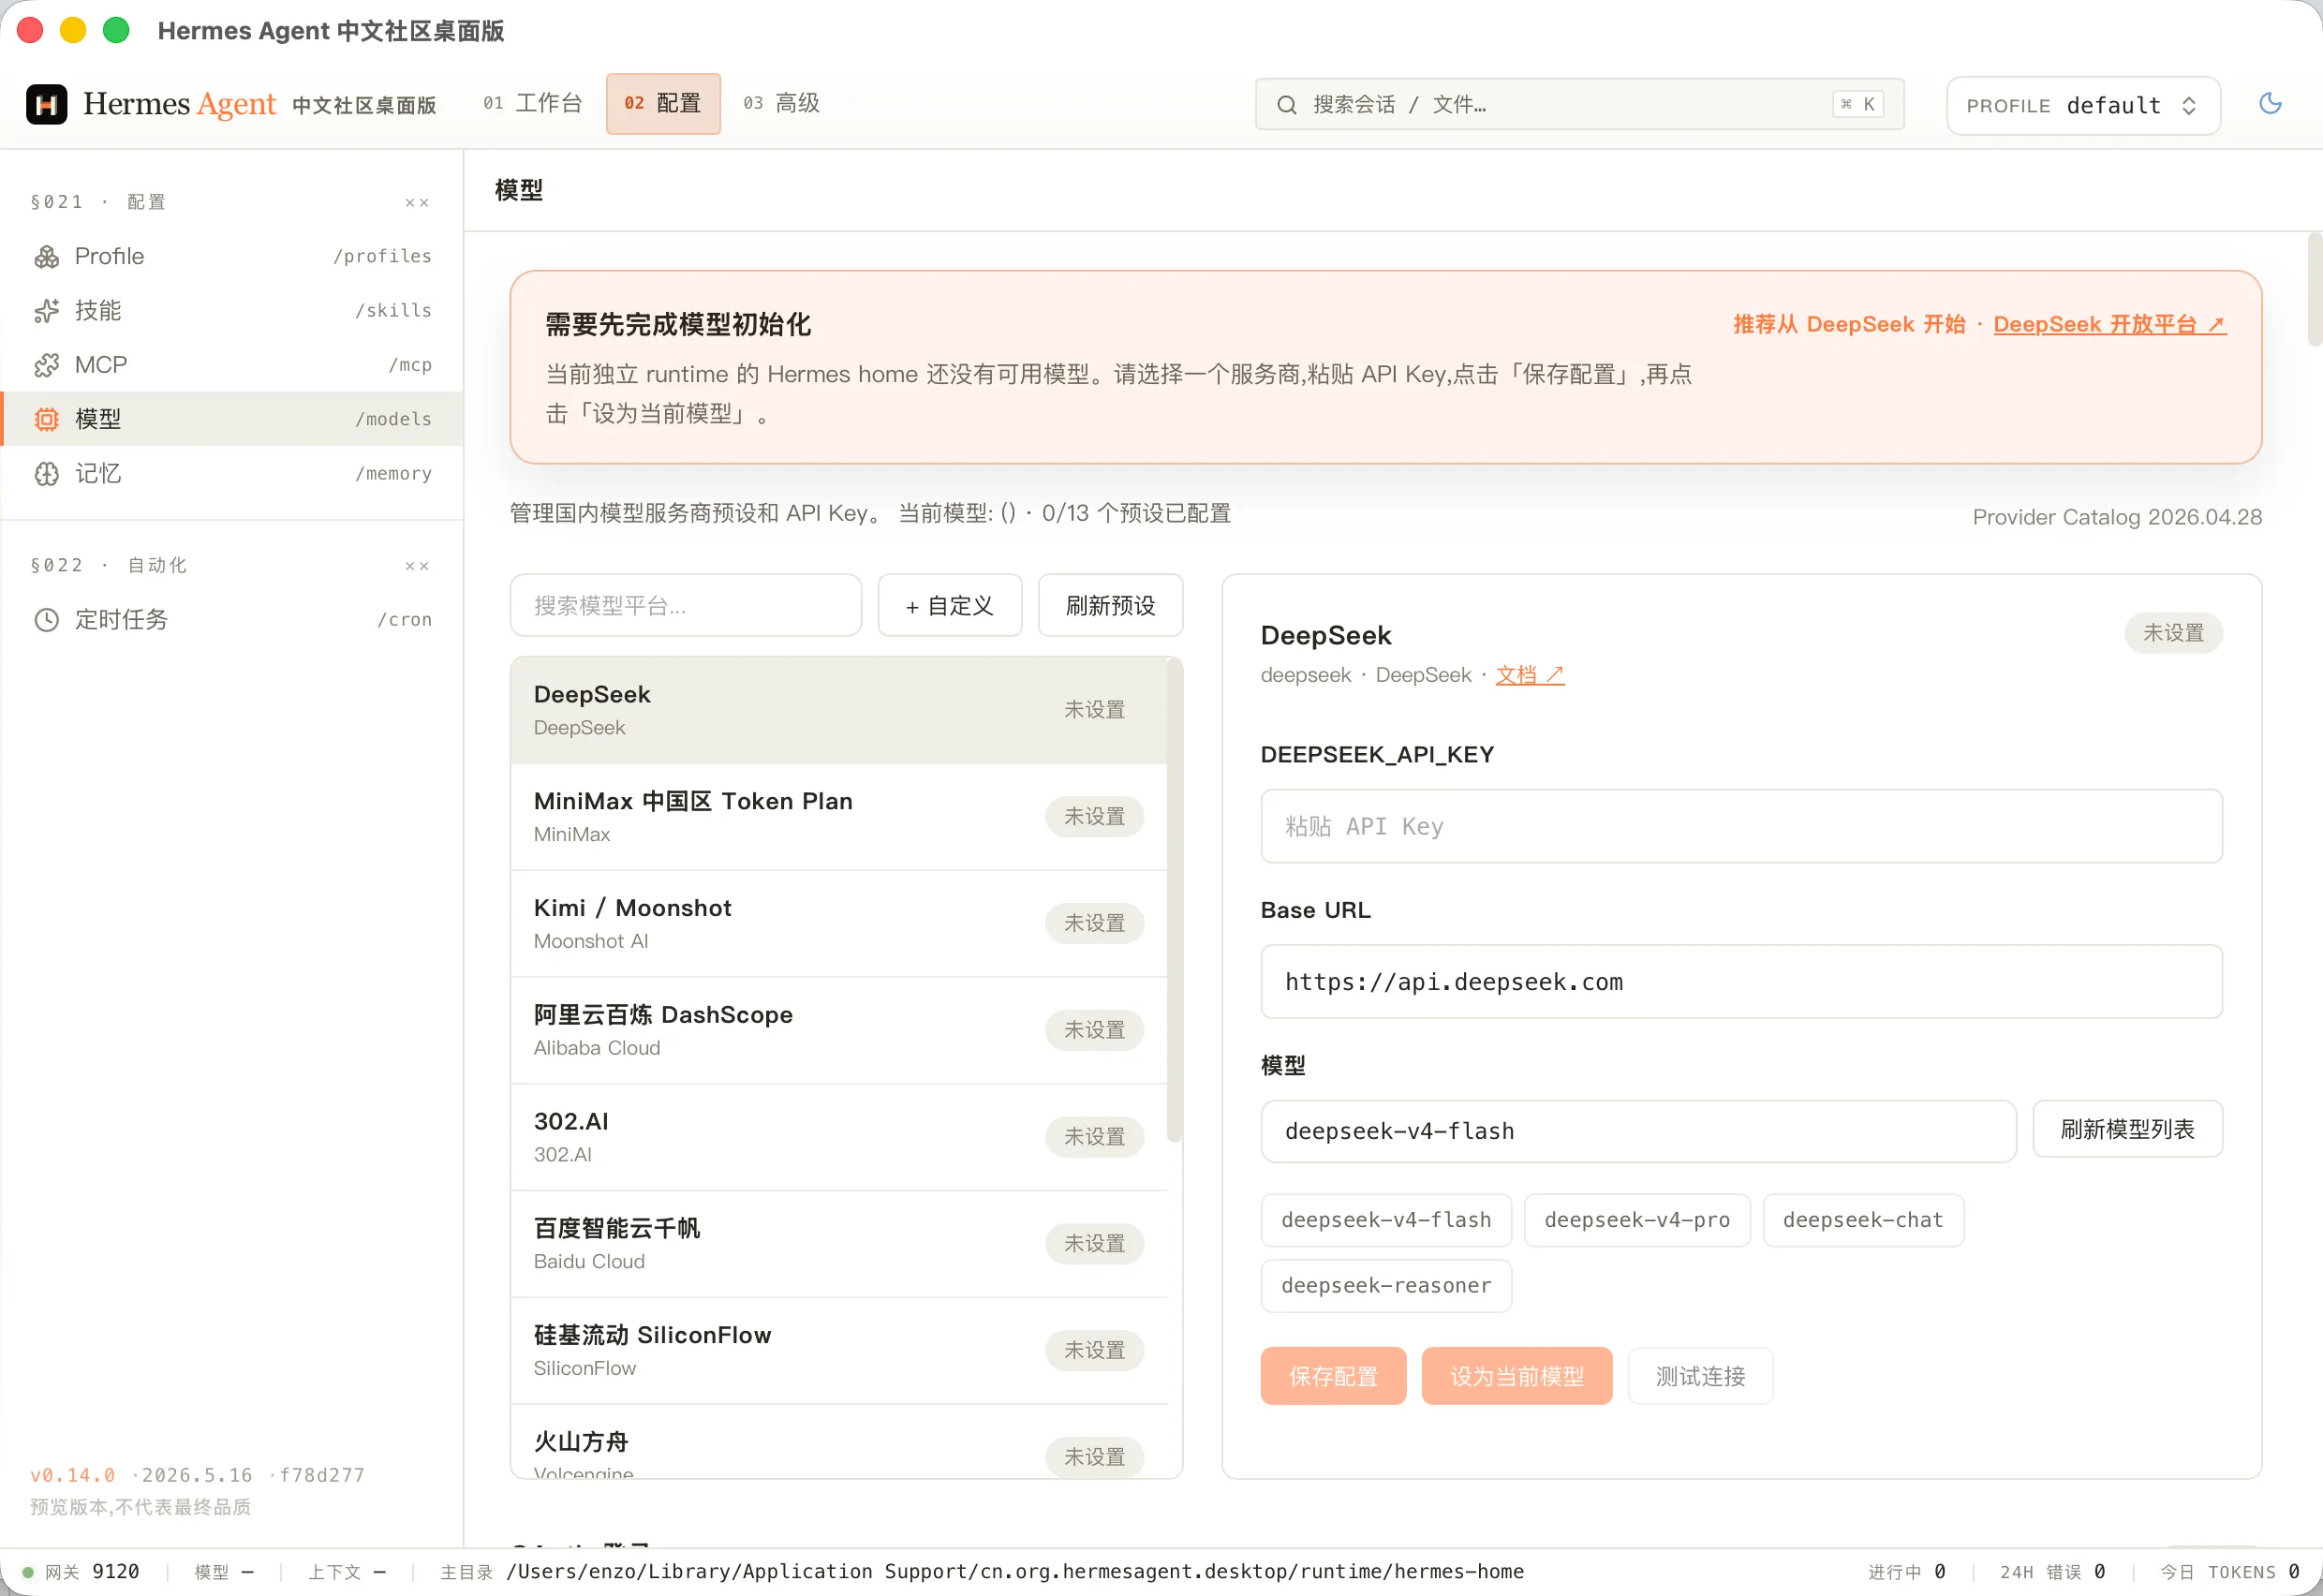The image size is (2323, 1596).
Task: Open the PROFILE default dropdown
Action: (x=2083, y=105)
